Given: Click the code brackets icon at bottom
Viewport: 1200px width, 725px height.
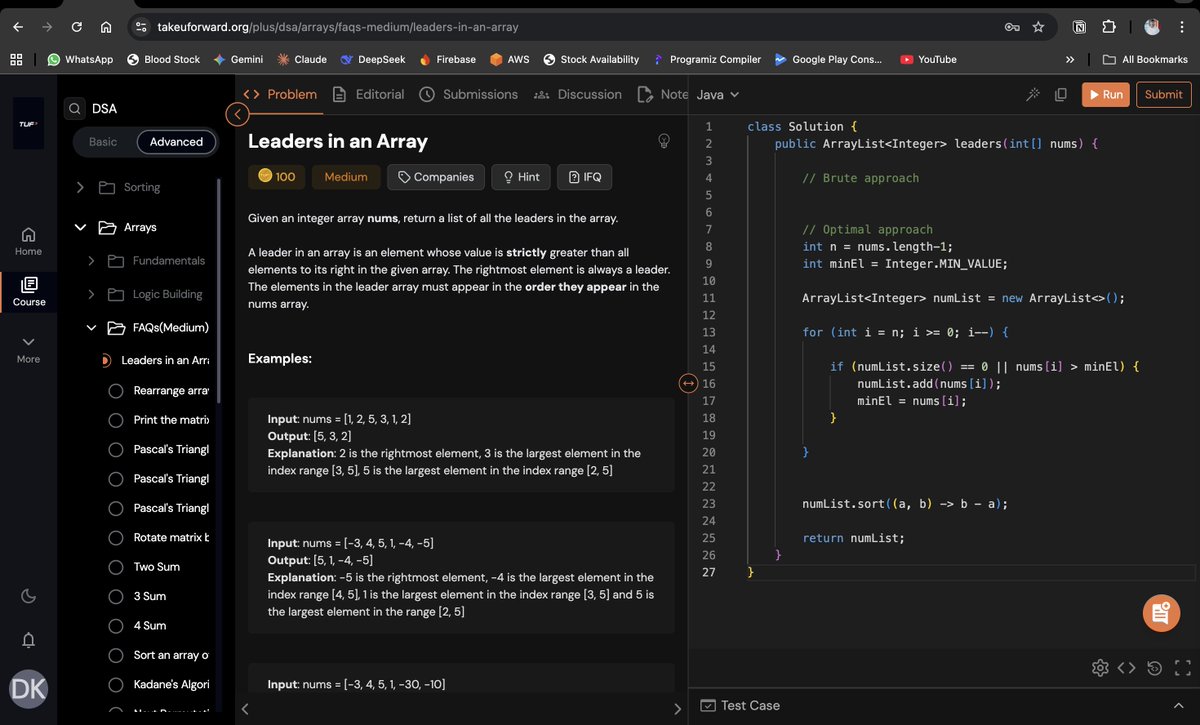Looking at the screenshot, I should (1126, 668).
